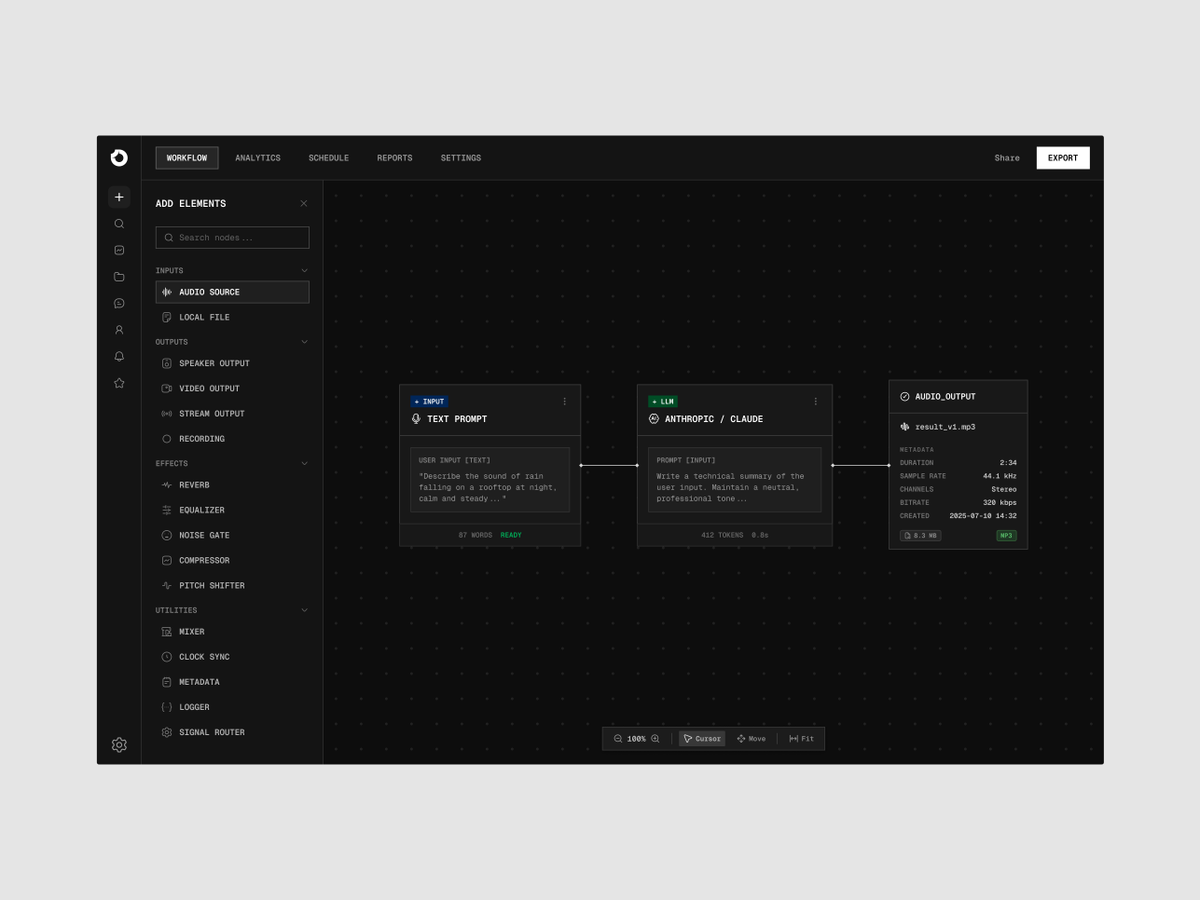Screen dimensions: 1200x900
Task: Add the Logger utility
Action: [232, 707]
